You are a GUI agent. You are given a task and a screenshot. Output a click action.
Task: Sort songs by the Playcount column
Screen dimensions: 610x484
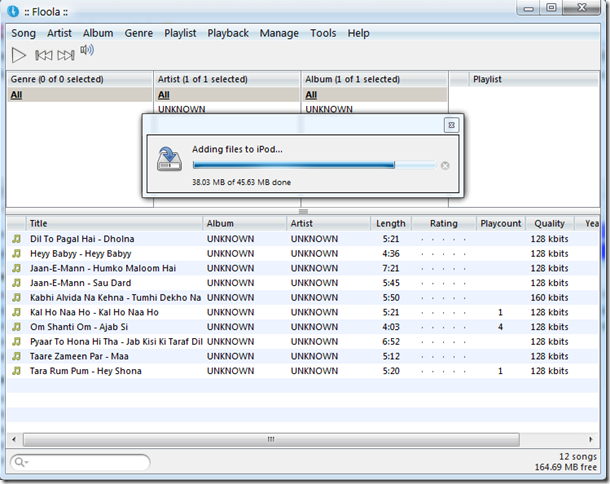click(x=501, y=223)
